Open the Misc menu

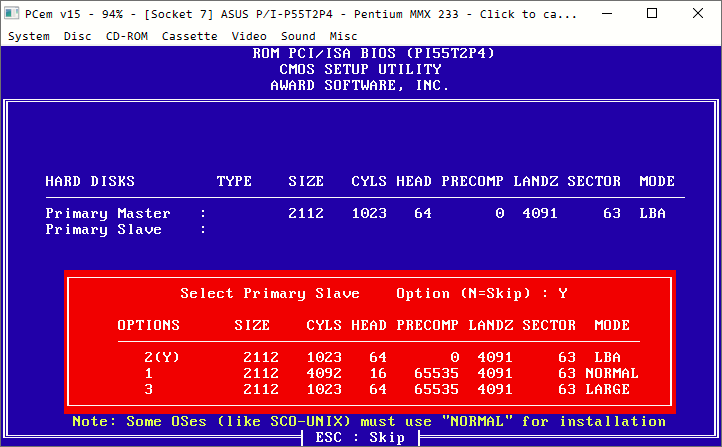click(343, 36)
